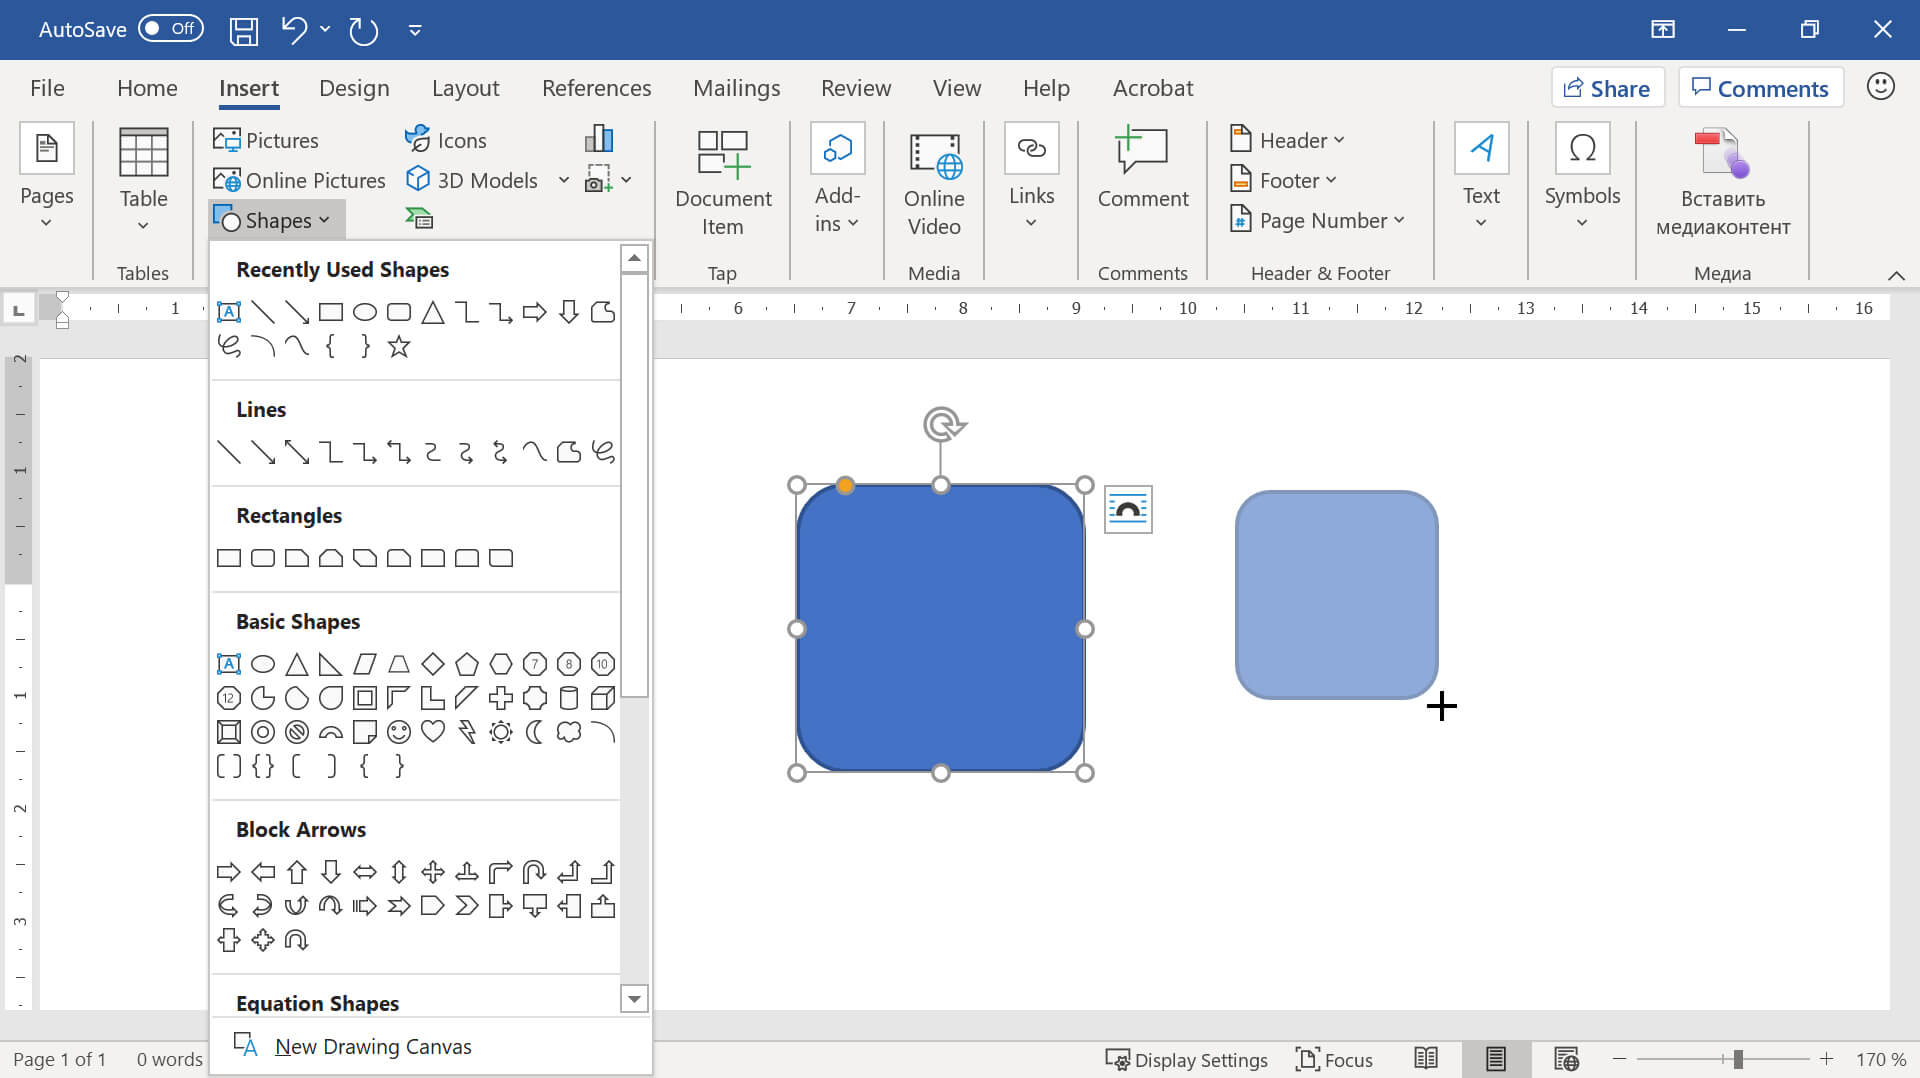
Task: Select the Heart shape in Basic Shapes
Action: (432, 732)
